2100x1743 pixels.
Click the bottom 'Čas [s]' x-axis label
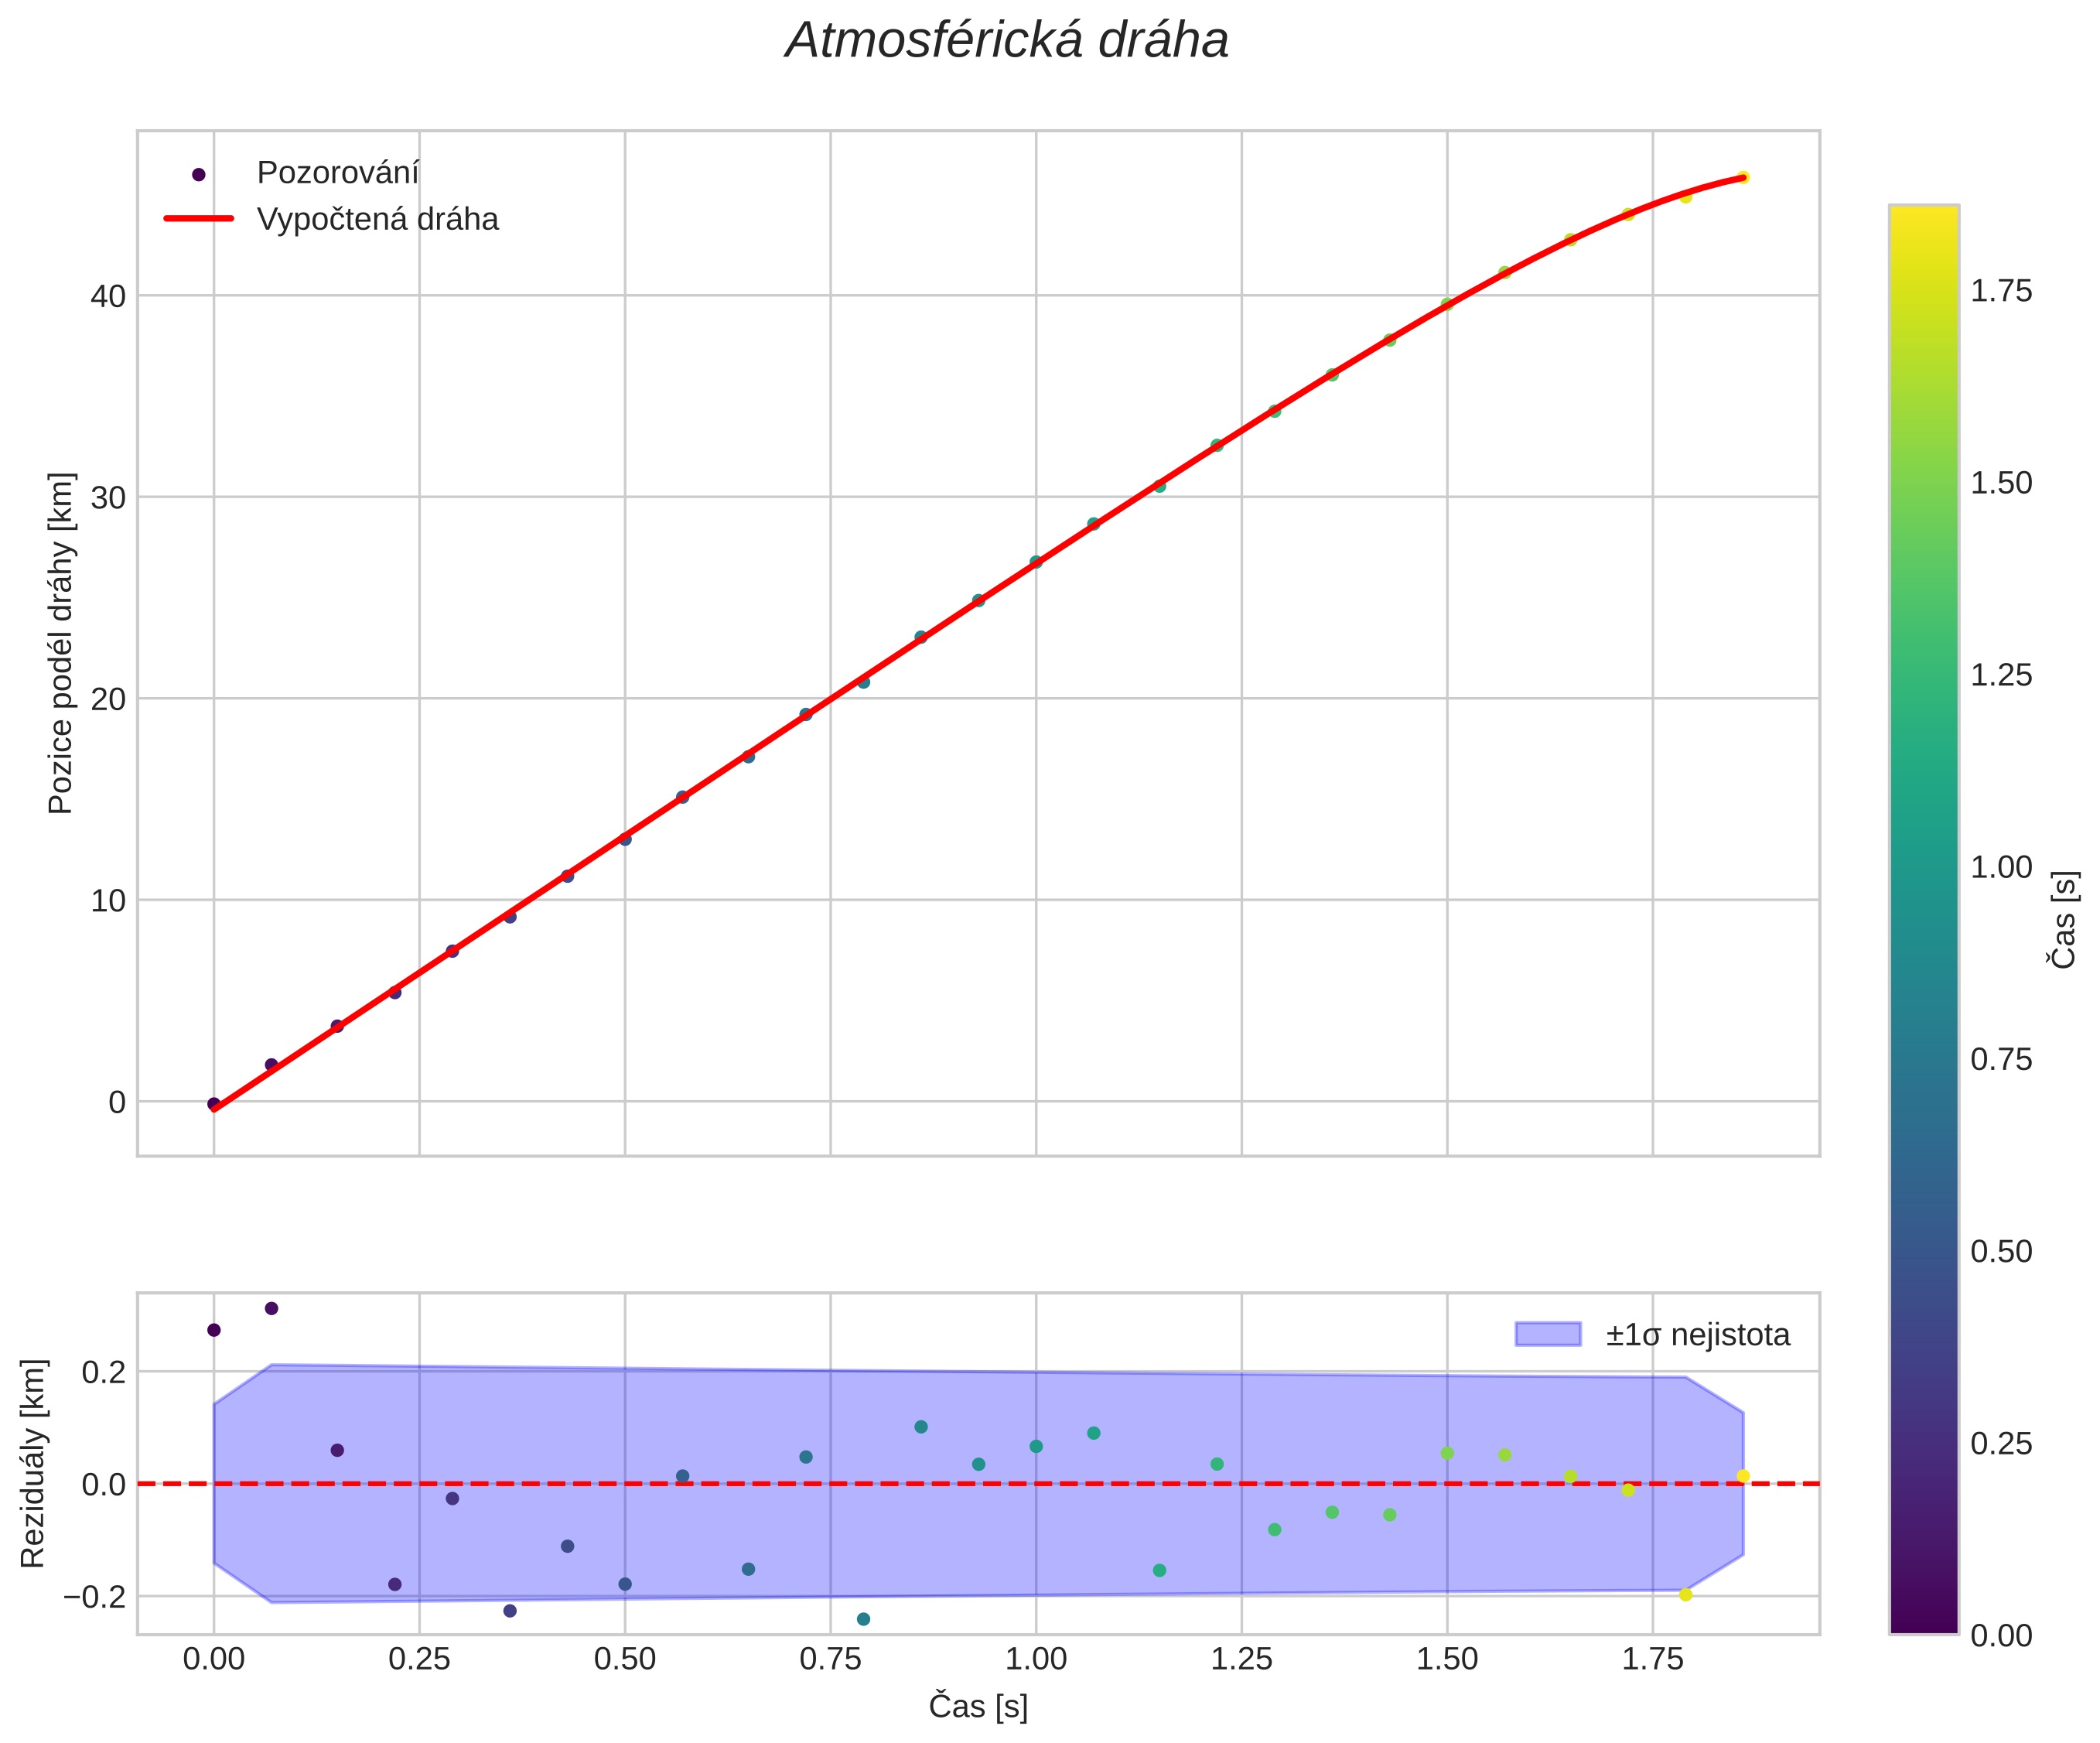[977, 1707]
